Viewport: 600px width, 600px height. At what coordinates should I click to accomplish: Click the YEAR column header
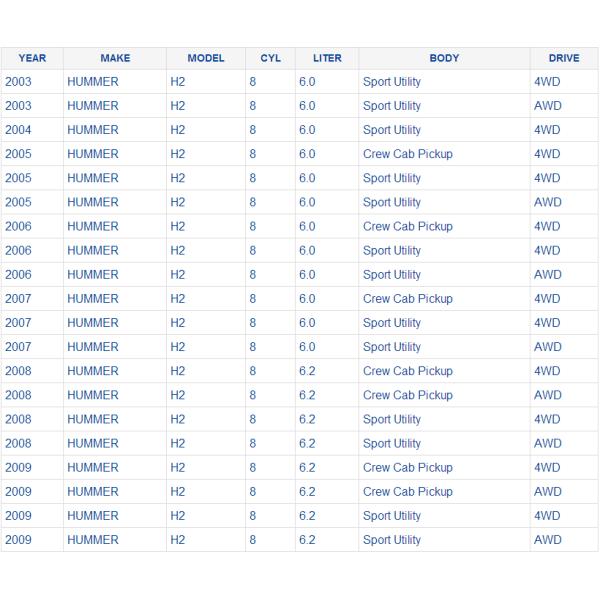[32, 58]
